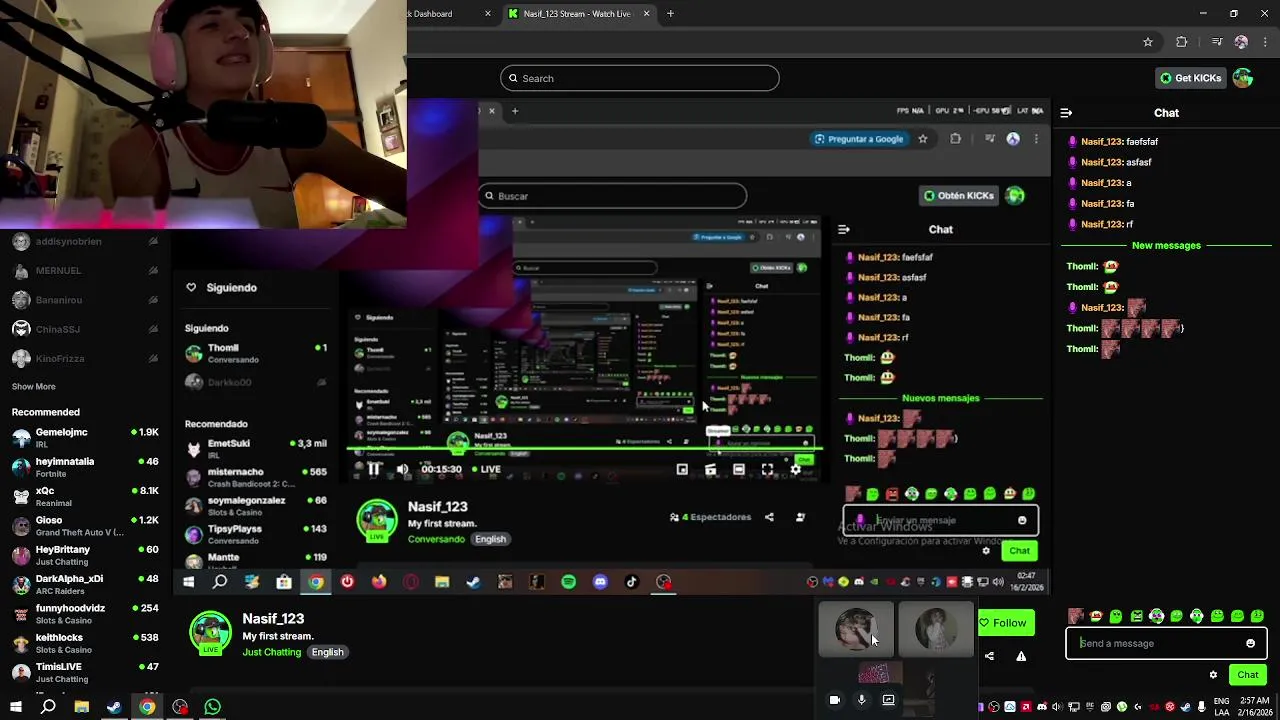The image size is (1280, 720).
Task: Seek on the green stream progress bar
Action: click(x=585, y=449)
